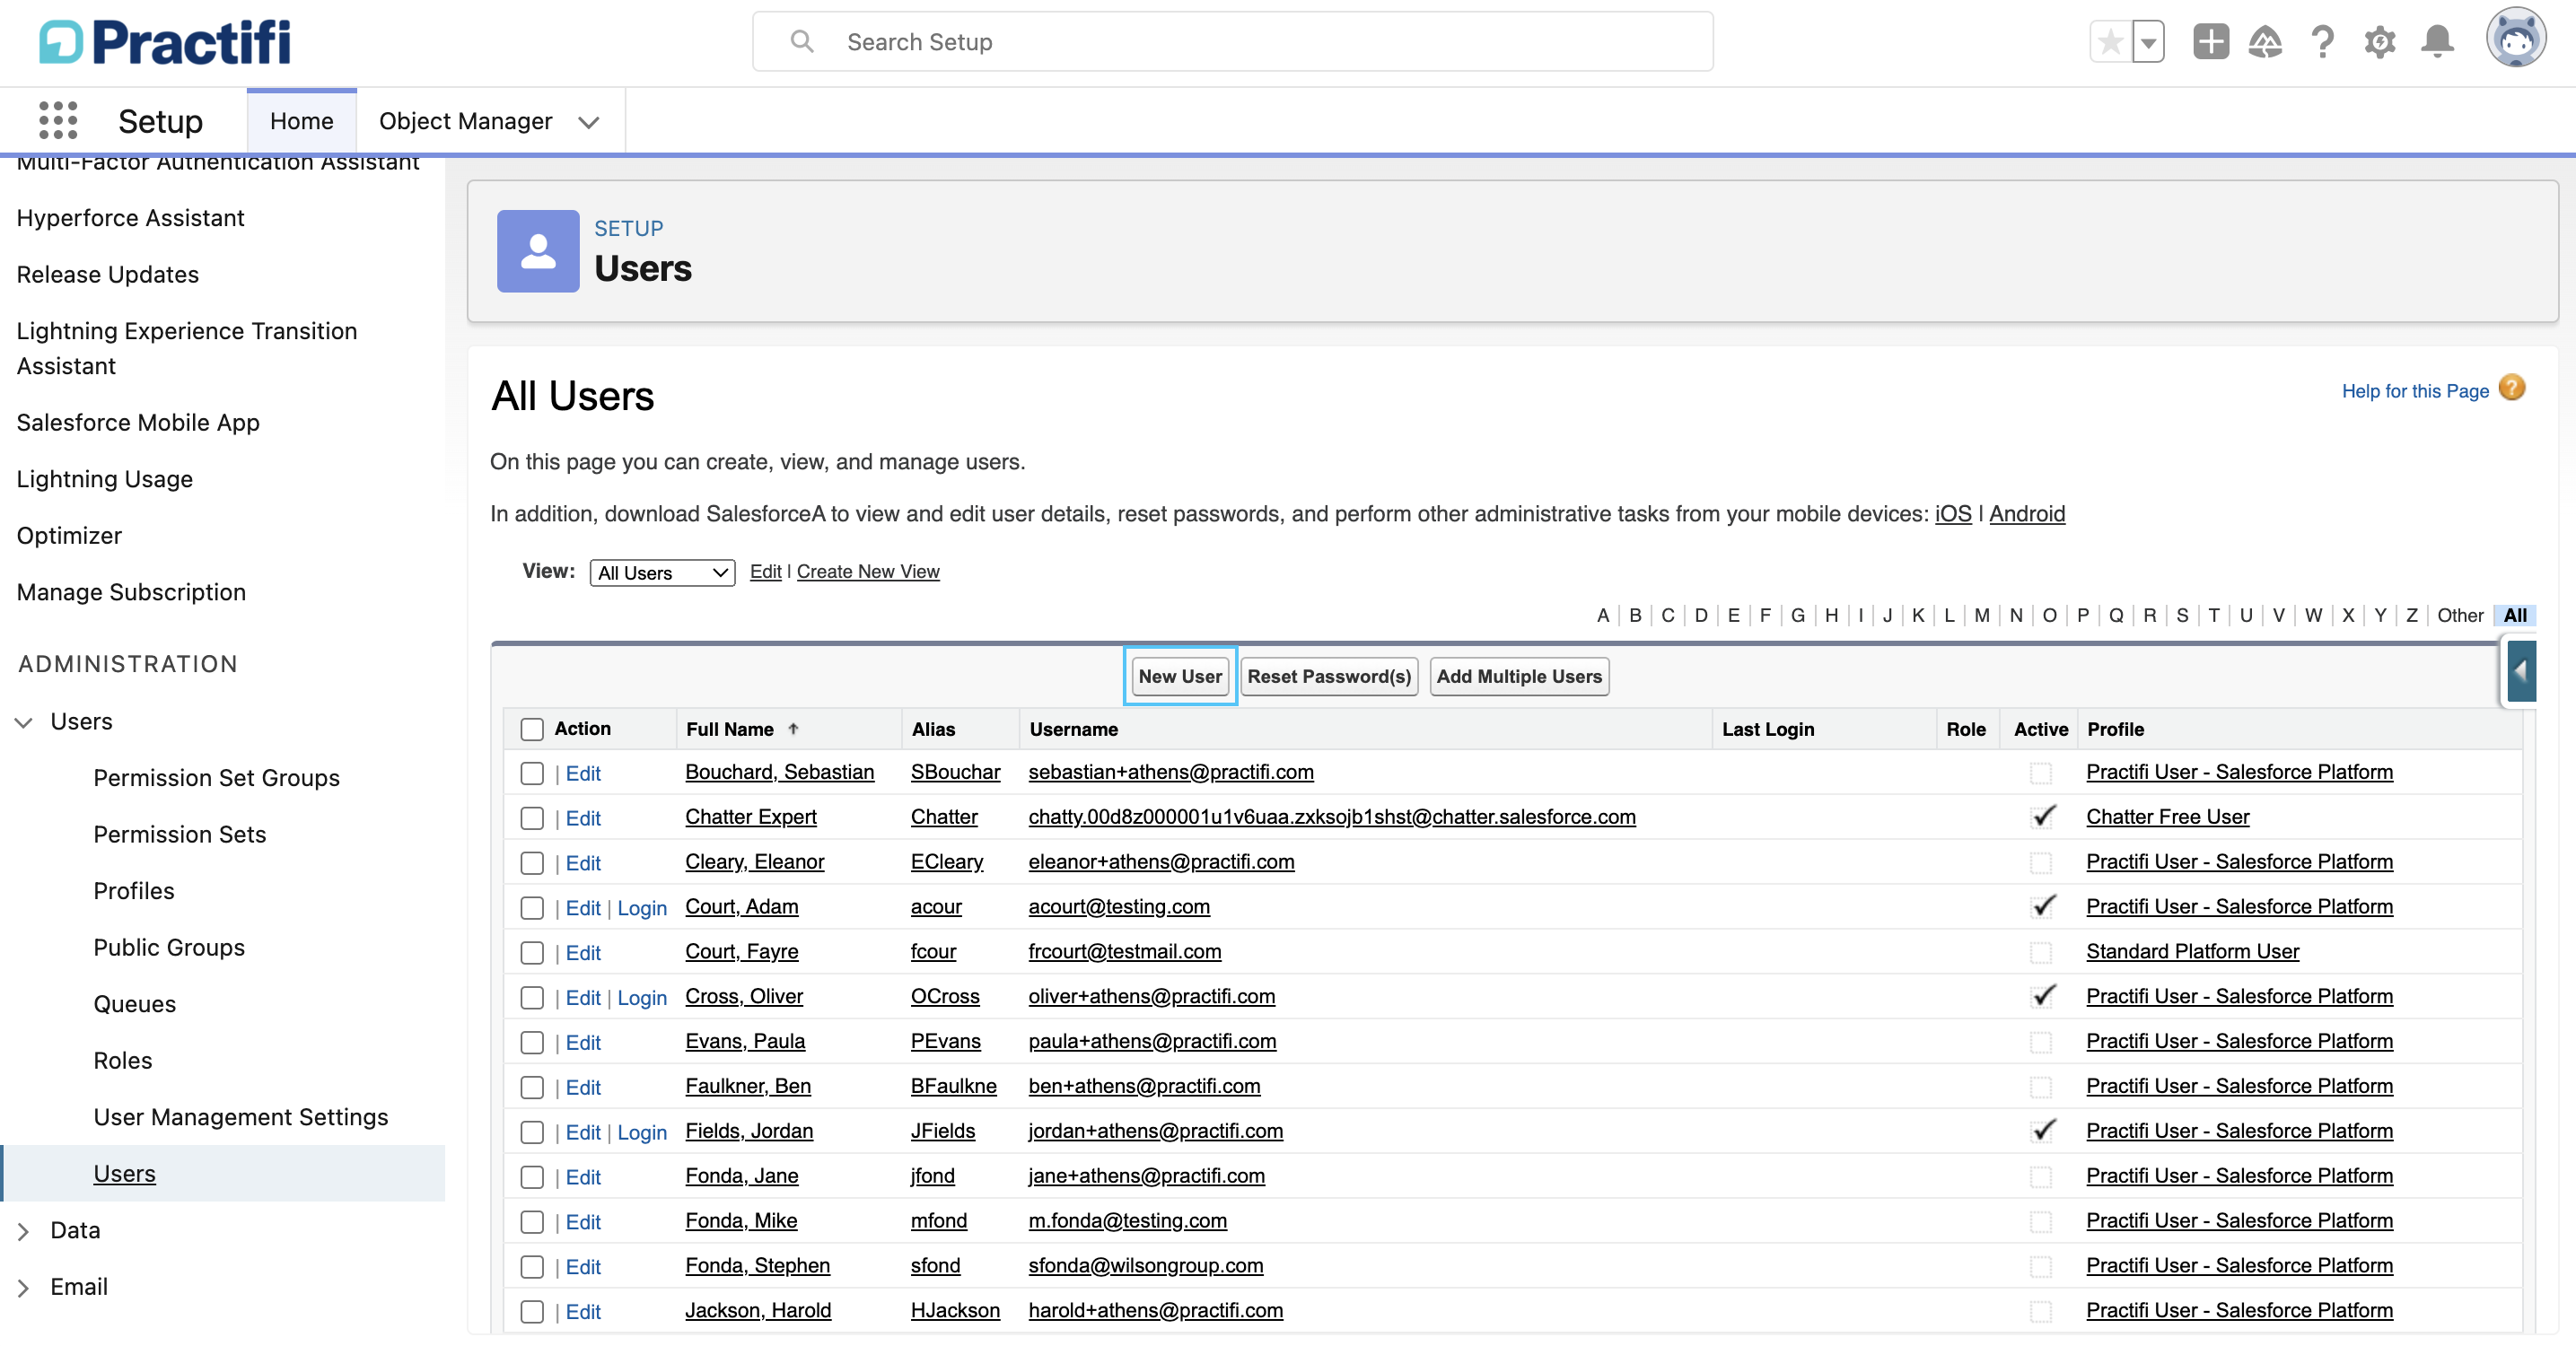The height and width of the screenshot is (1346, 2576).
Task: Open Queues in sidebar
Action: 135,1004
